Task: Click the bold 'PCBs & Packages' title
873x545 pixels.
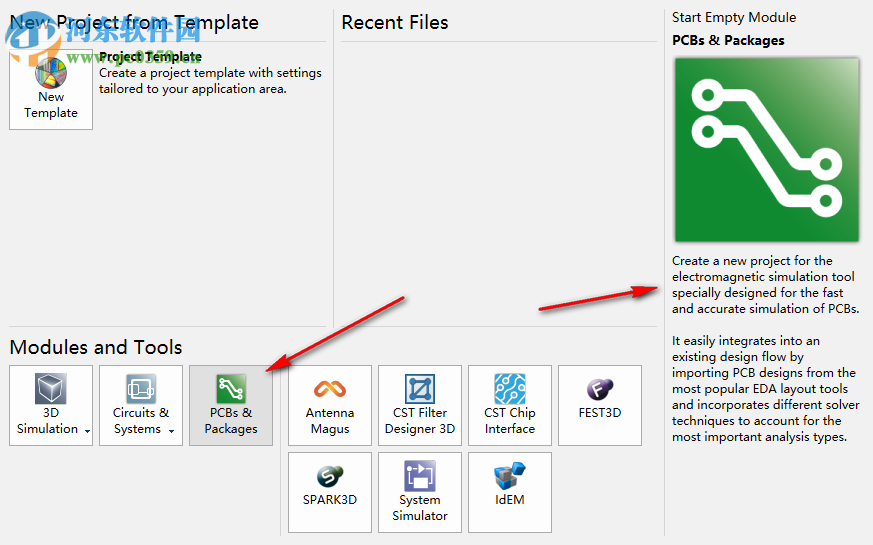Action: click(728, 40)
